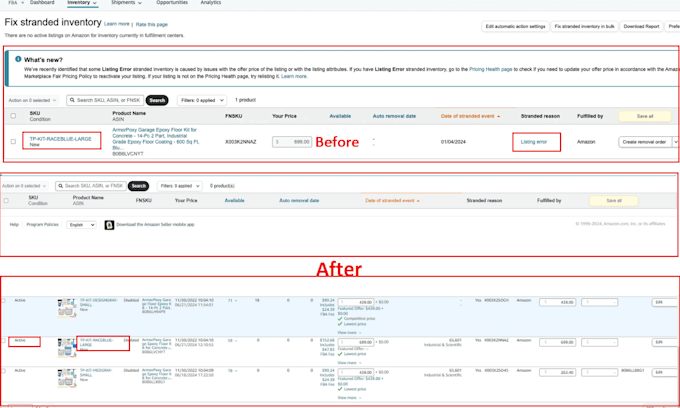This screenshot has height=408, width=680.
Task: Click the Rate this page link
Action: 152,25
